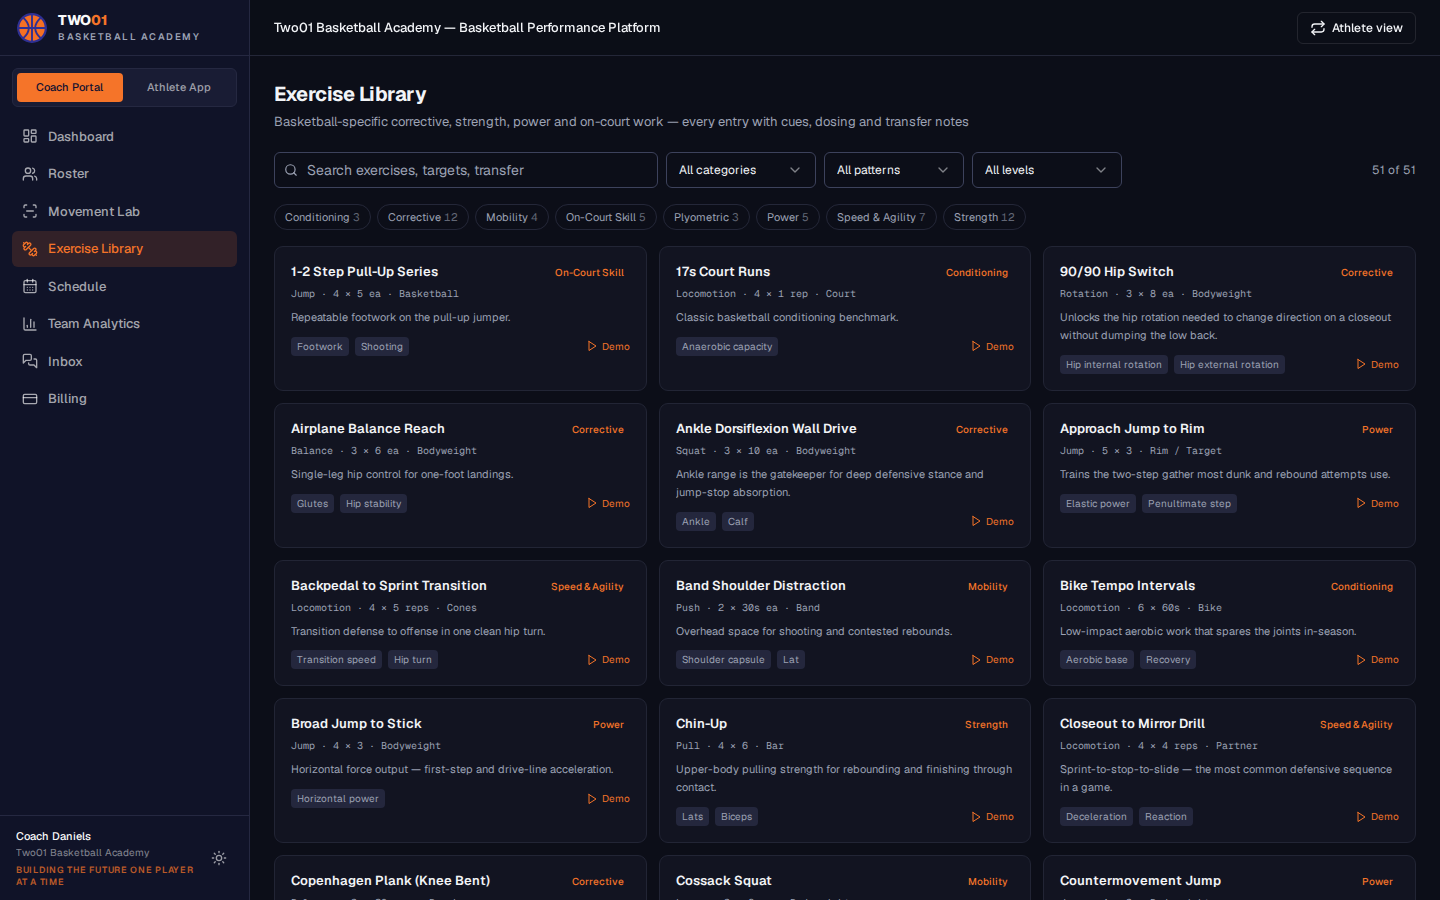Open the Cossack Squat card title
Viewport: 1440px width, 900px height.
724,881
